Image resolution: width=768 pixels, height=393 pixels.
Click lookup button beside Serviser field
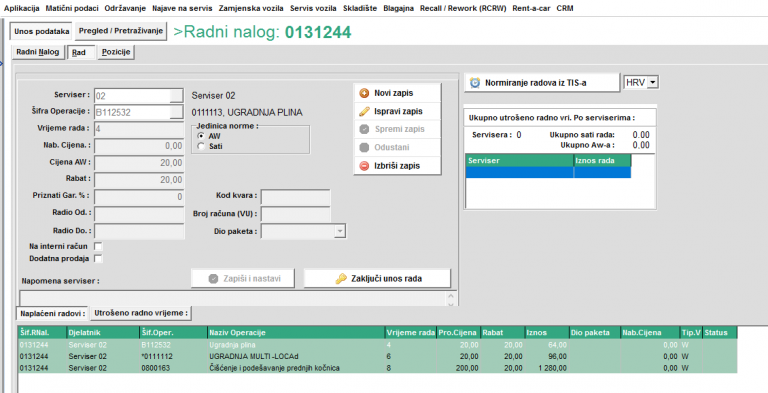[x=176, y=95]
